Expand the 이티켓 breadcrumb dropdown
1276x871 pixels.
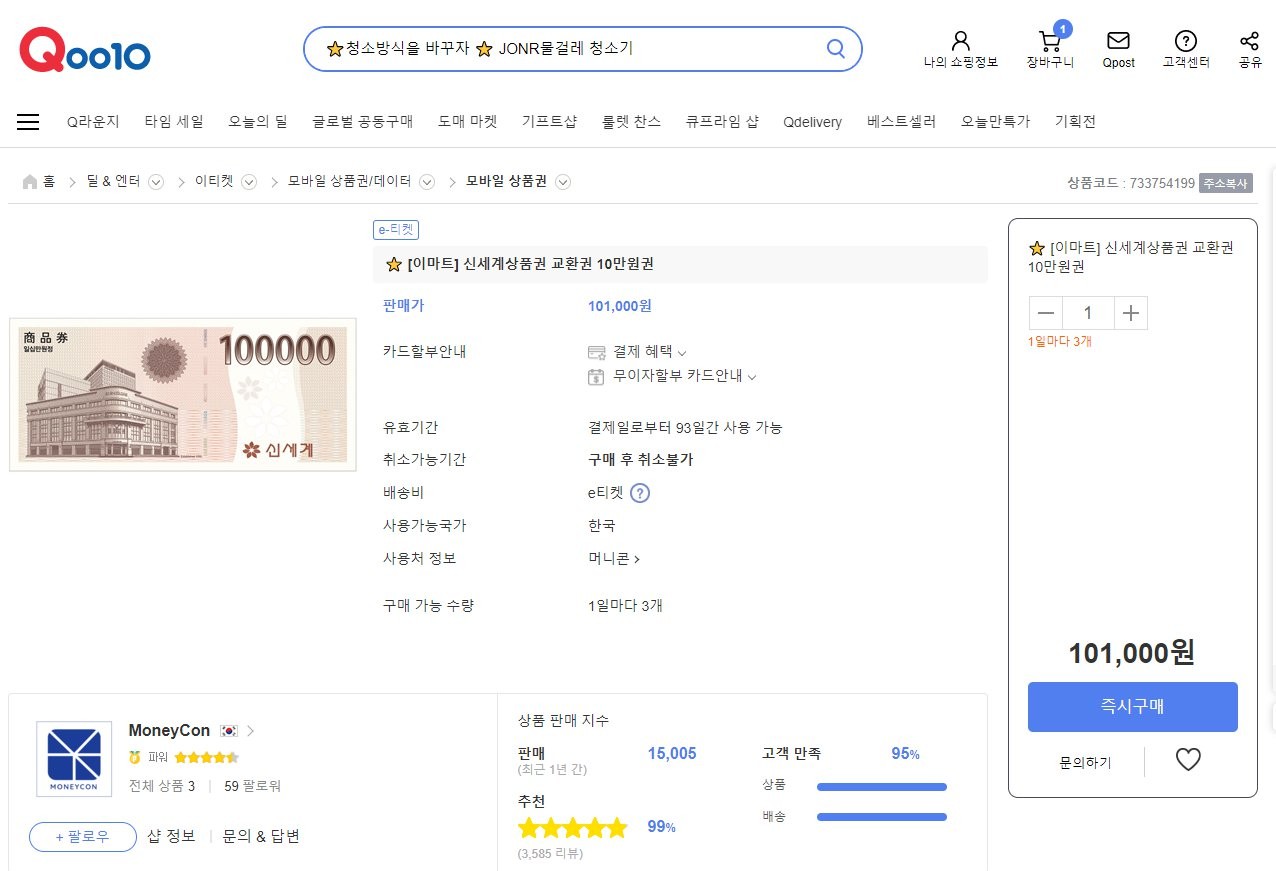pyautogui.click(x=249, y=182)
